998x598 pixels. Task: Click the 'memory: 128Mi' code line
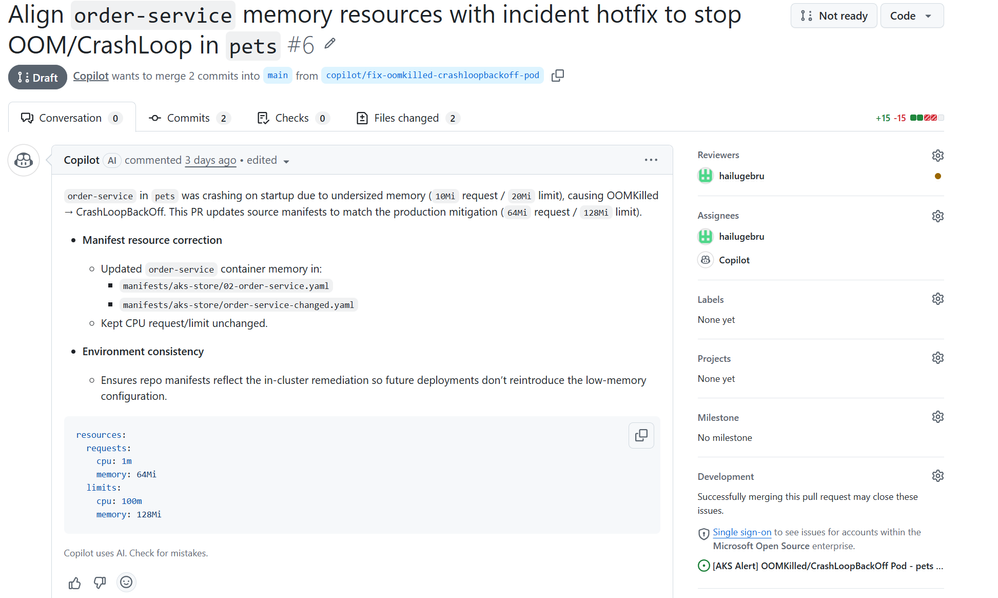point(129,515)
